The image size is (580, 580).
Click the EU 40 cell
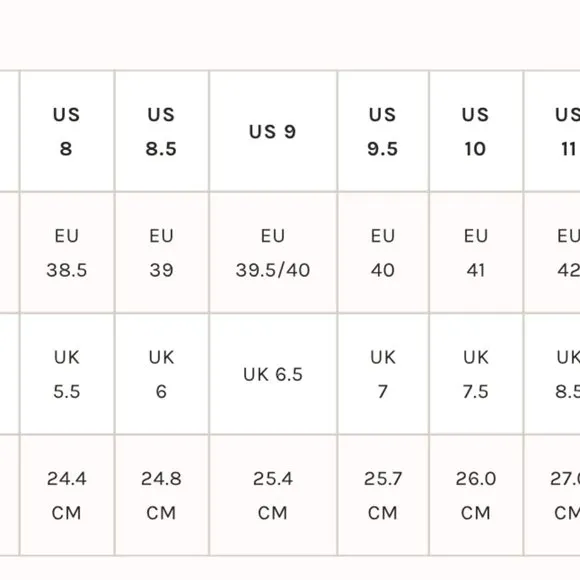click(383, 253)
